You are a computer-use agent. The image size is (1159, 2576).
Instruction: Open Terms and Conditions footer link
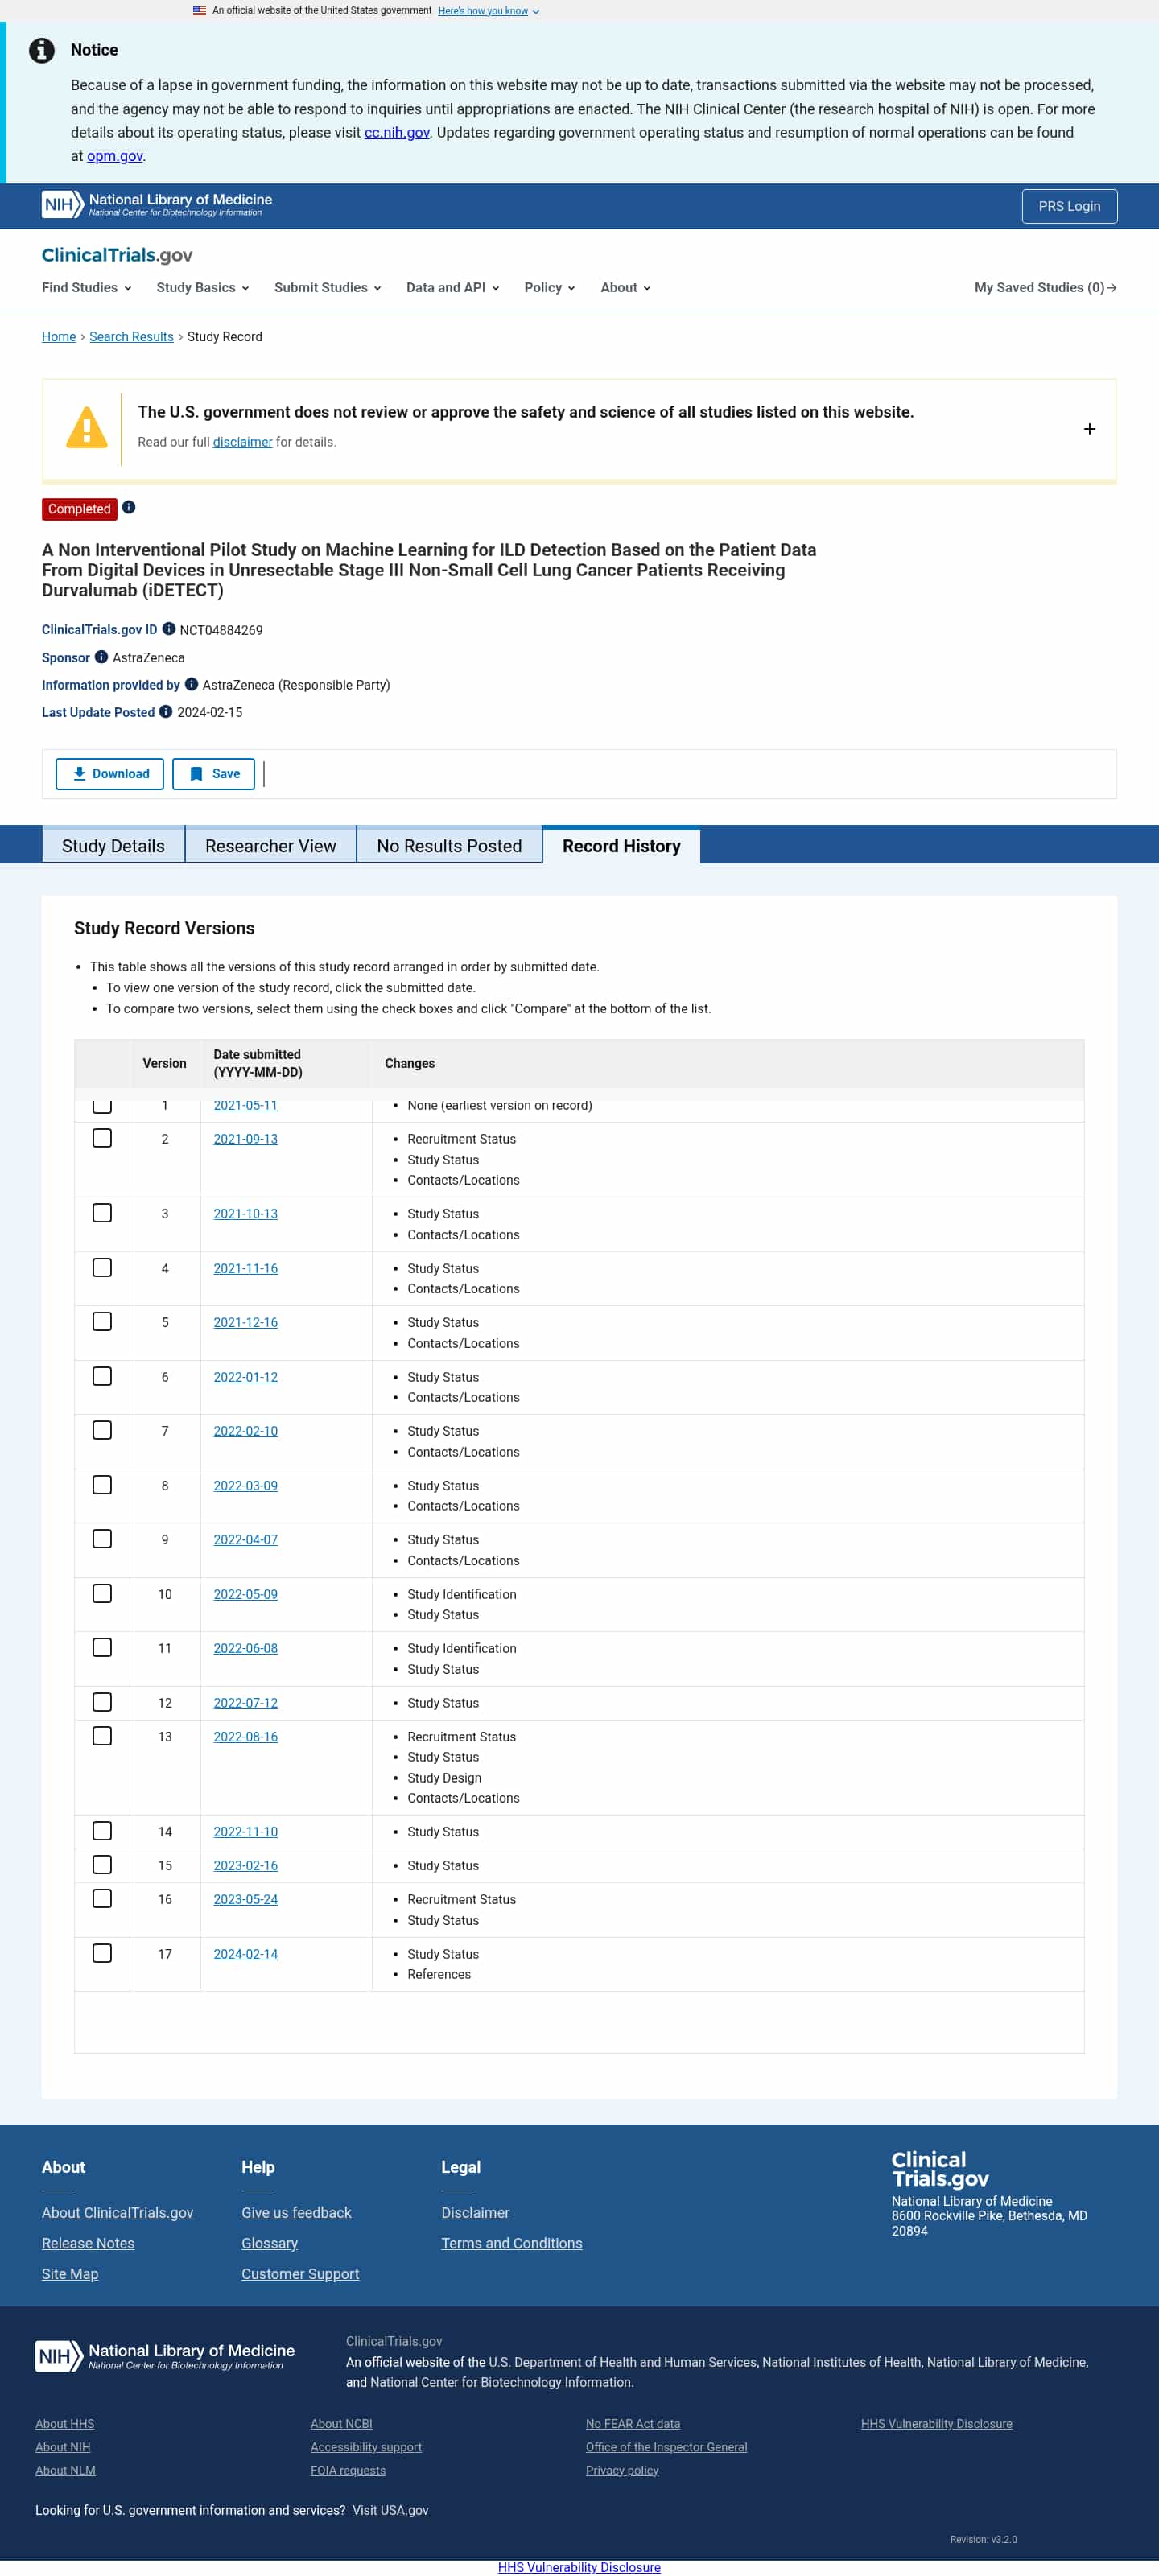(x=511, y=2243)
